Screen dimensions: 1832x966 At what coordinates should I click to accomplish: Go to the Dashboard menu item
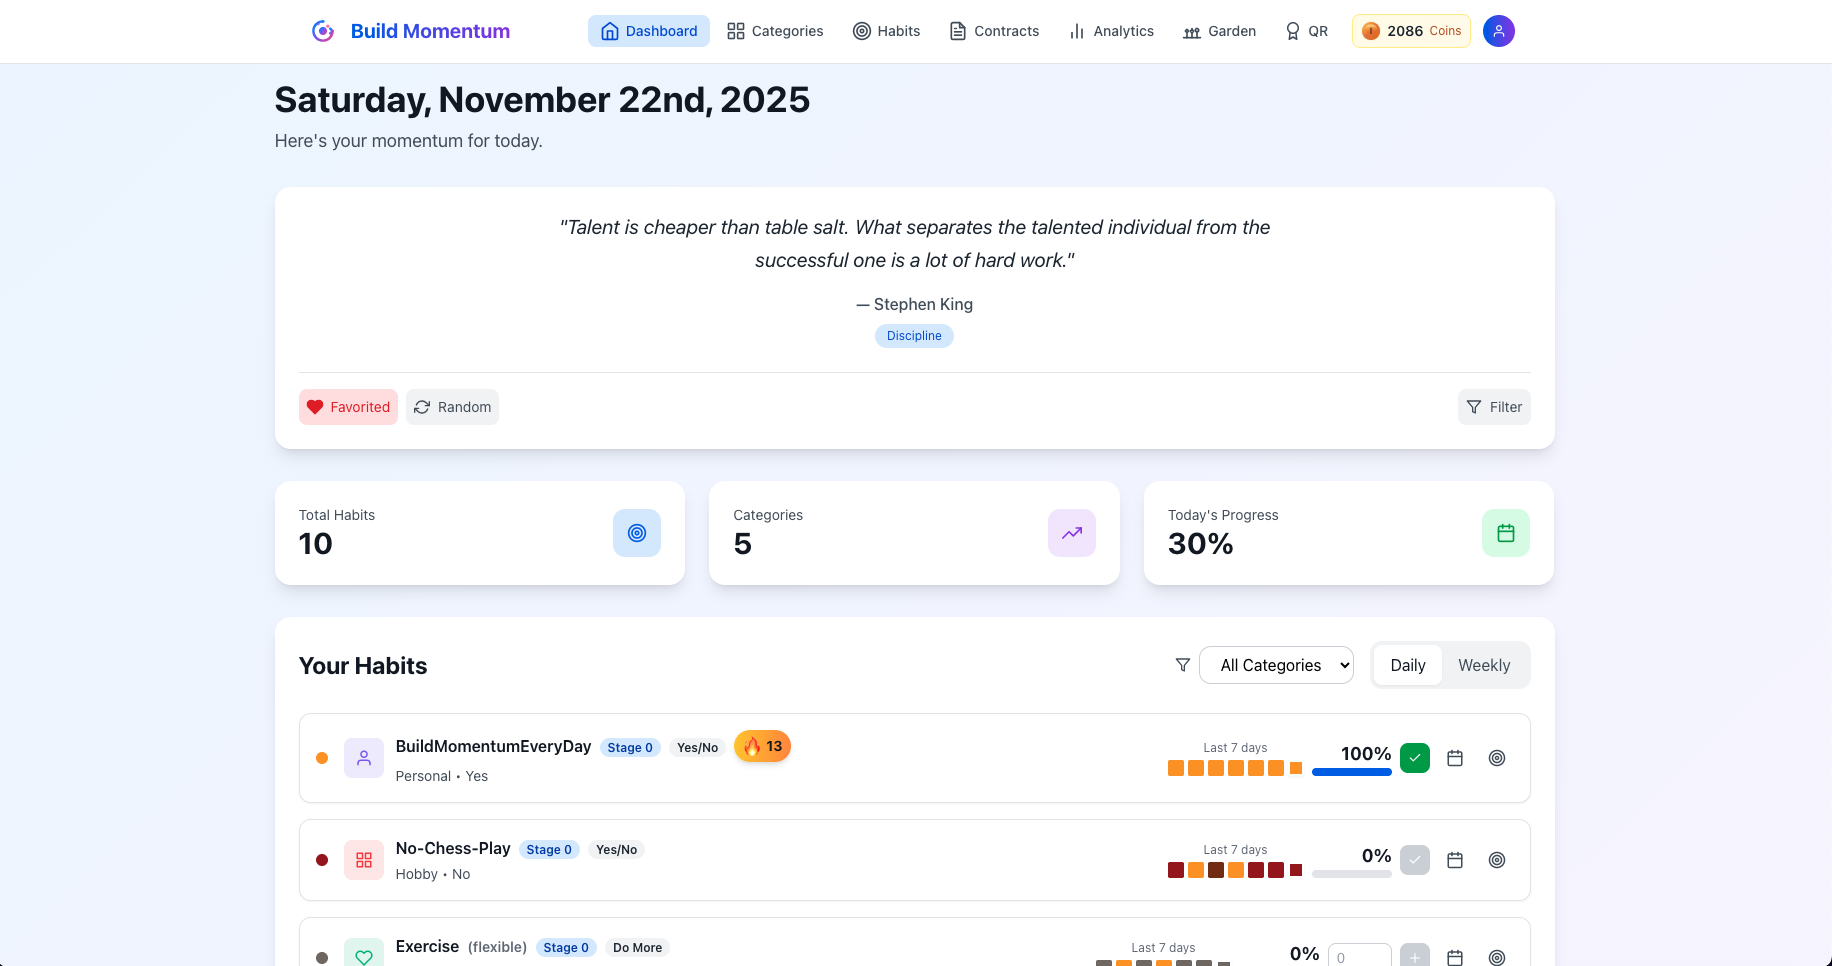click(x=648, y=31)
